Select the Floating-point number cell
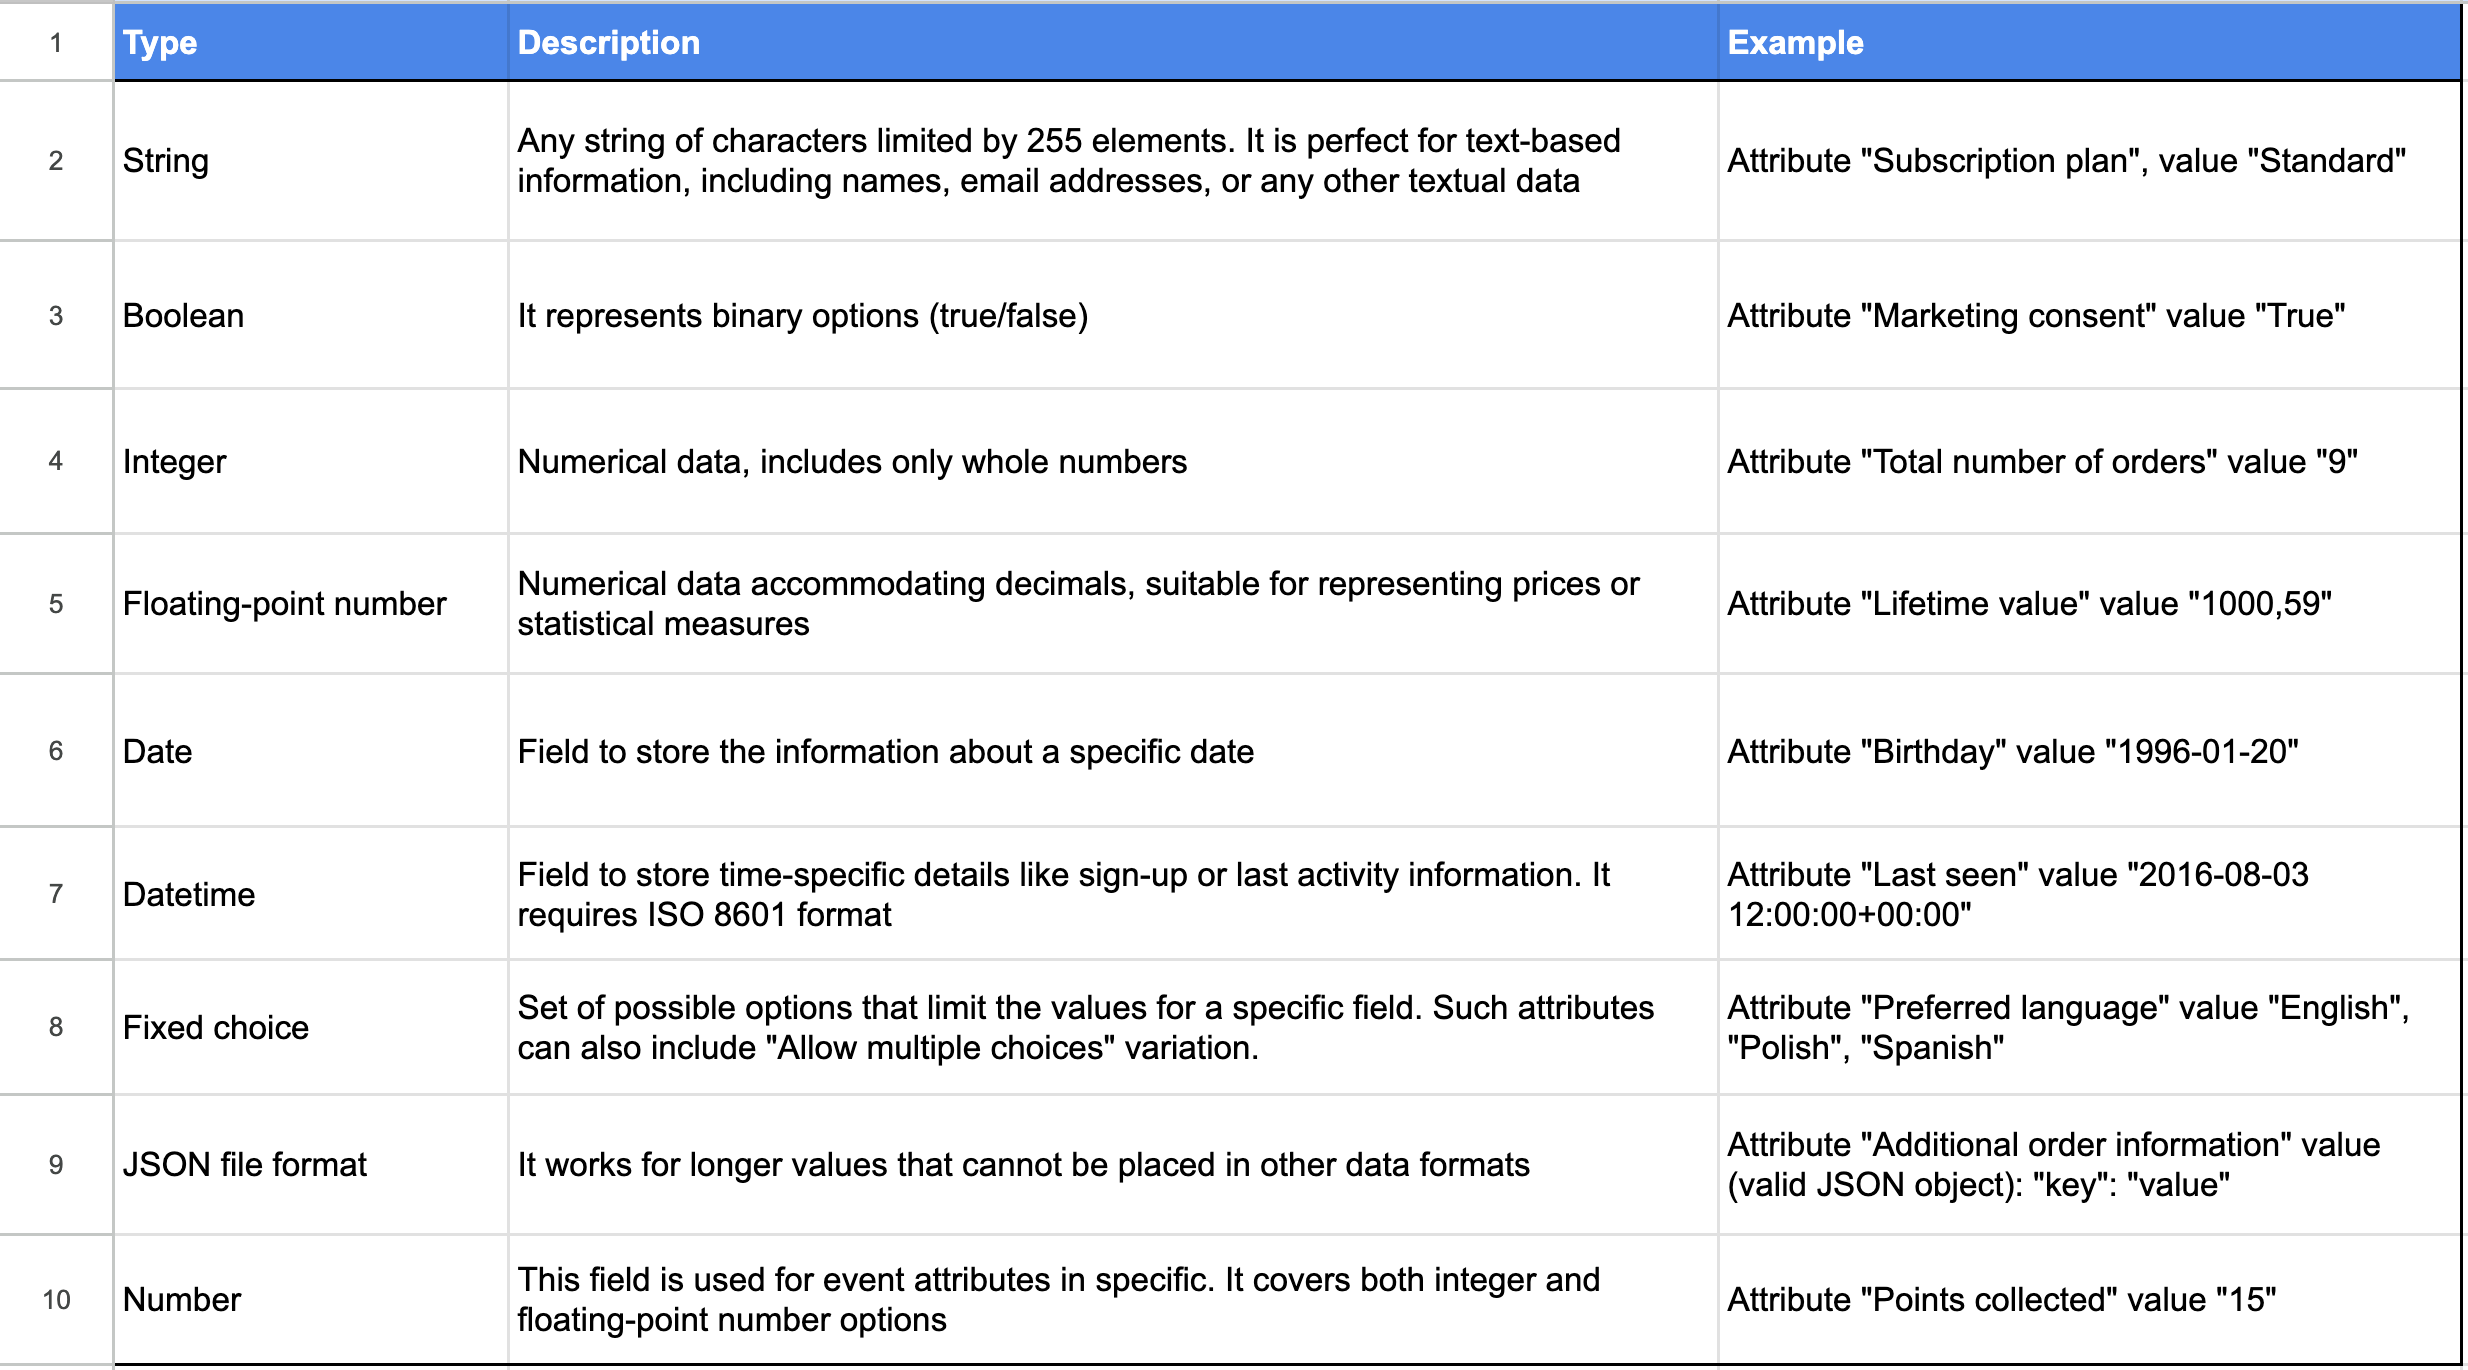This screenshot has width=2468, height=1370. pyautogui.click(x=310, y=604)
